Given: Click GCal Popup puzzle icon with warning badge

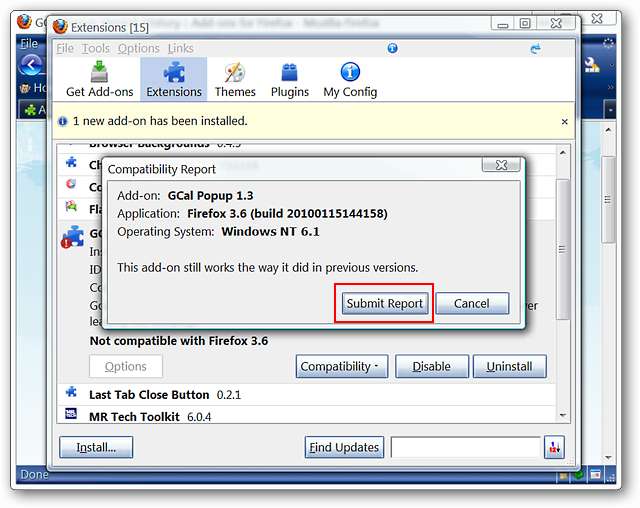Looking at the screenshot, I should pyautogui.click(x=73, y=237).
